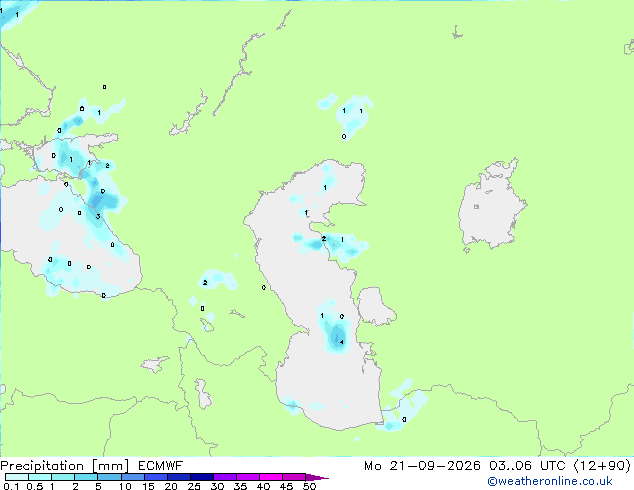
Task: Click Lake Sevan on the map
Action: click(x=207, y=325)
